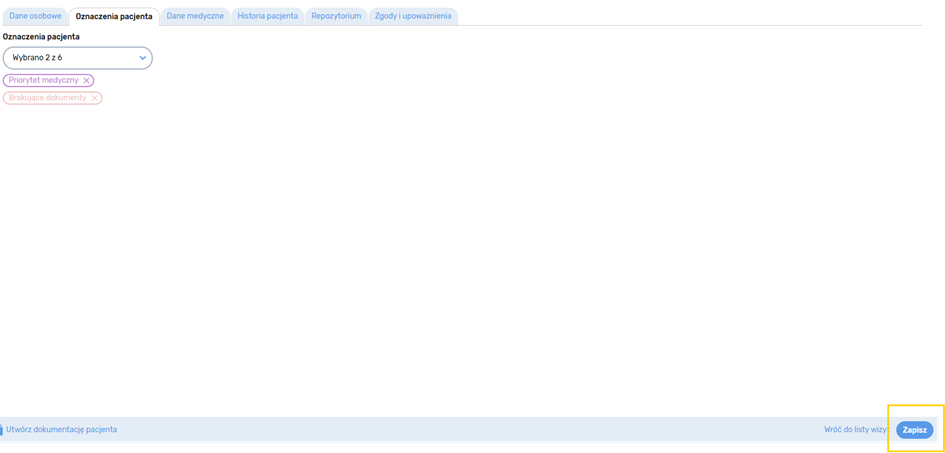Viewport: 945px width, 453px height.
Task: Follow the Wróć do listy wizyt link
Action: point(855,429)
